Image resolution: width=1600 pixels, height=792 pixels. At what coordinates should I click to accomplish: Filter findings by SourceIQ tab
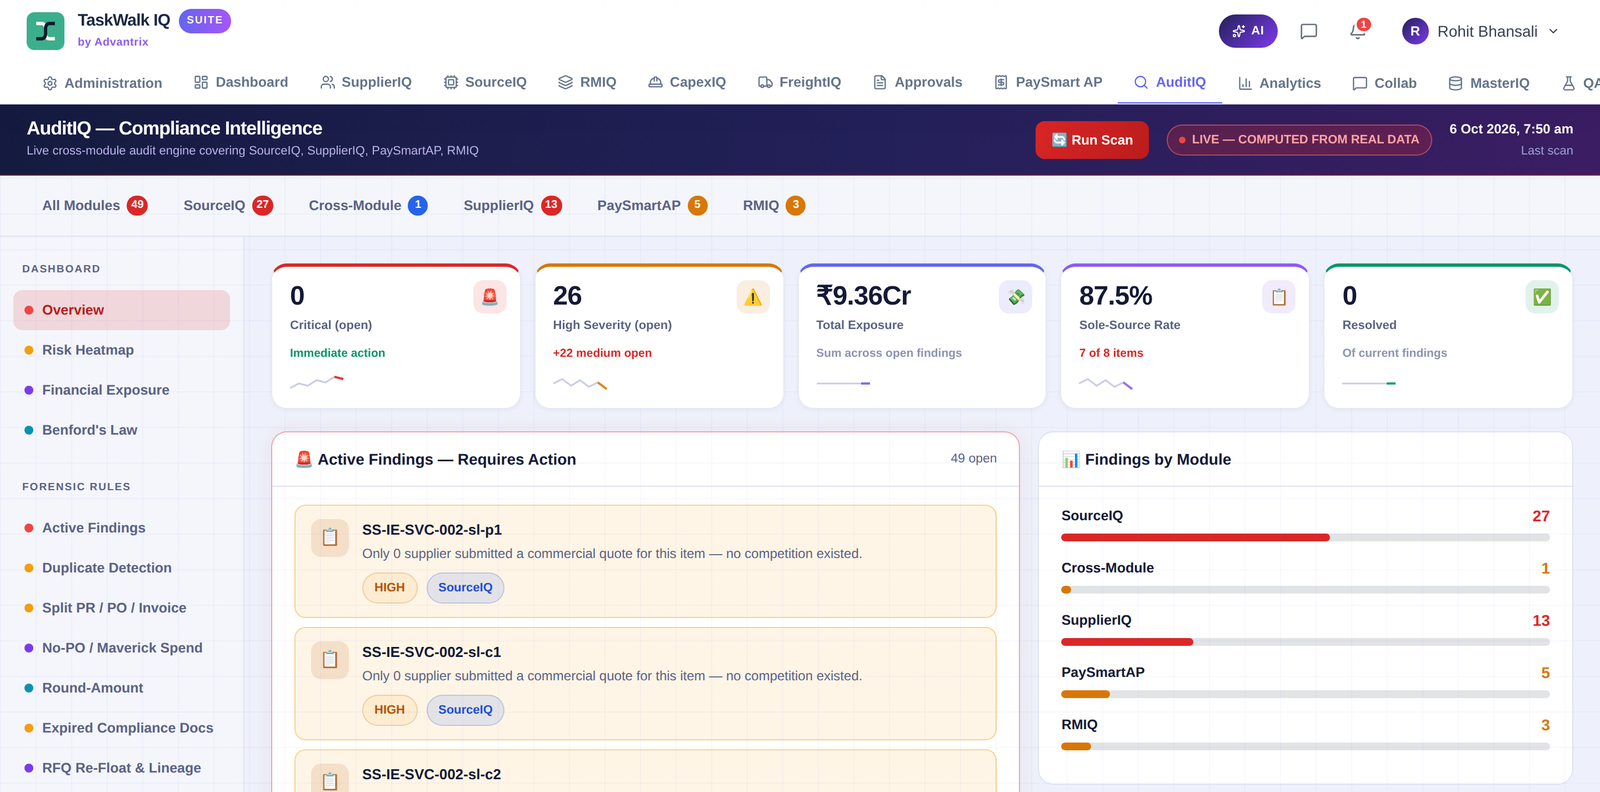pyautogui.click(x=228, y=205)
